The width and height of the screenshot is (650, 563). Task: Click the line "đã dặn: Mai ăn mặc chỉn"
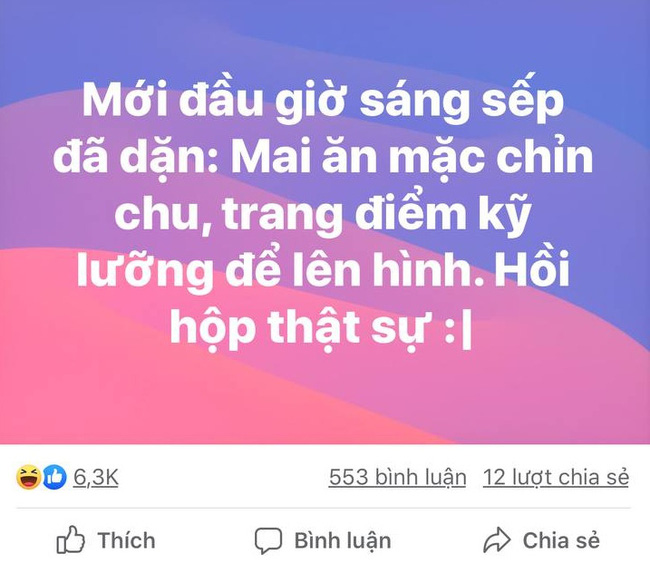point(323,158)
